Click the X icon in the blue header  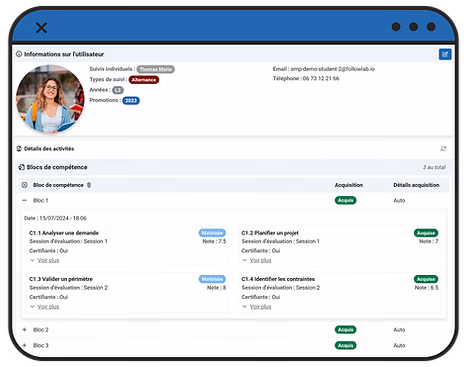point(41,28)
